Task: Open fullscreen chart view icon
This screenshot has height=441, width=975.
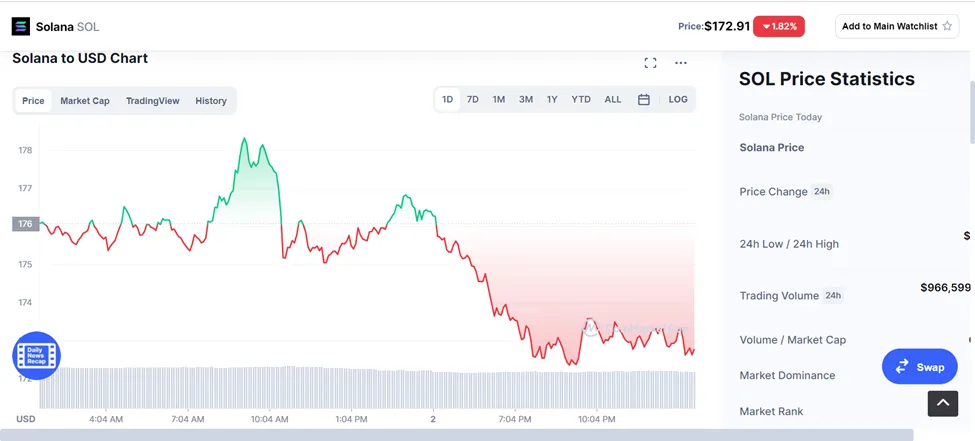Action: point(650,63)
